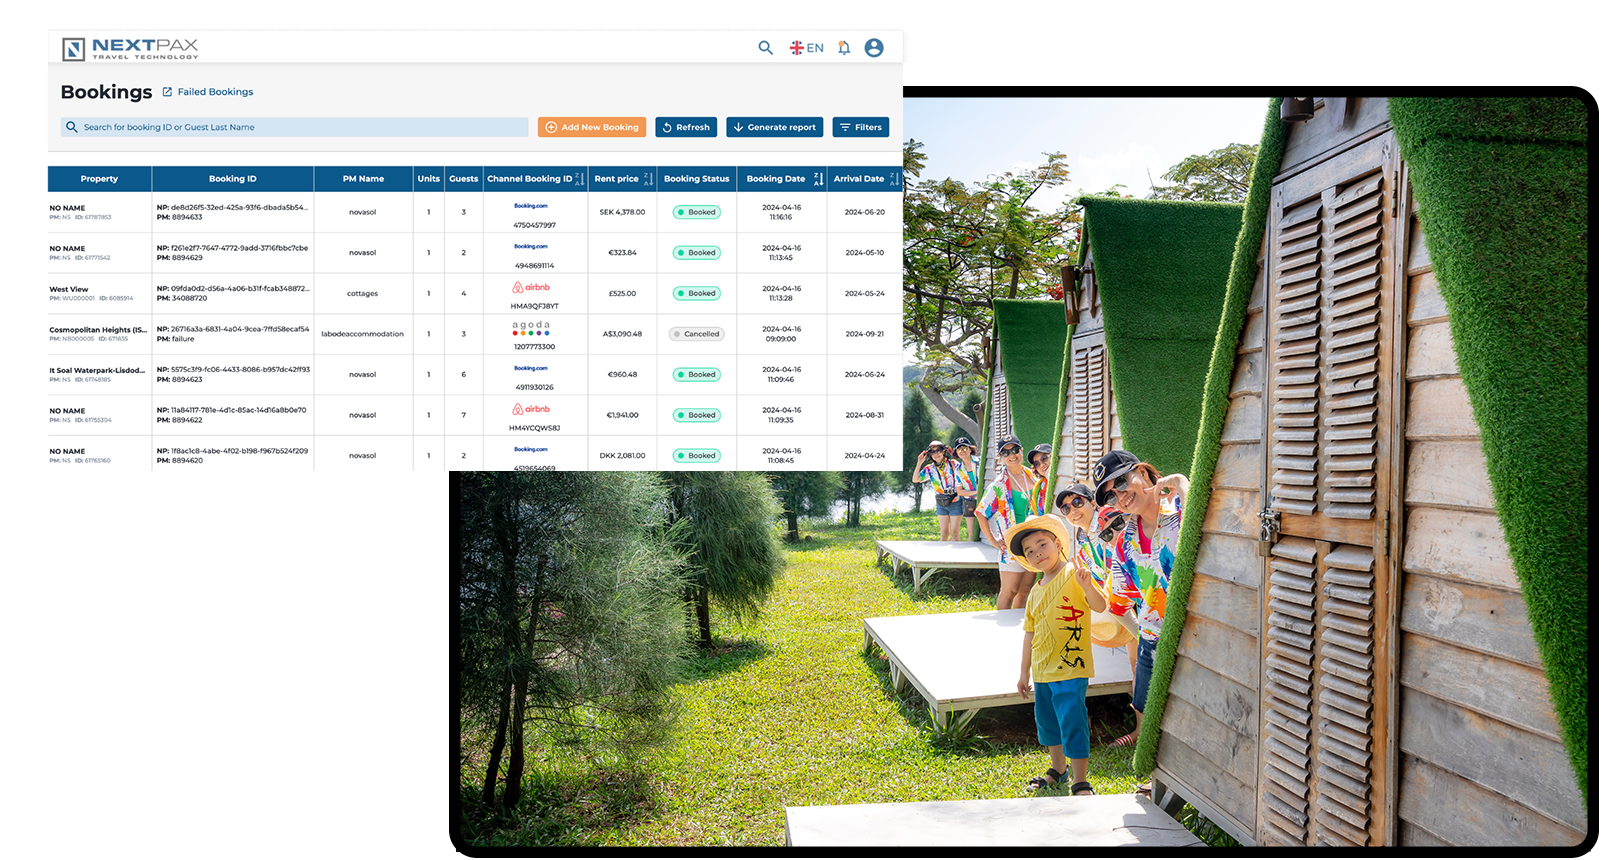Click the Booking Status column header
This screenshot has height=860, width=1623.
click(x=696, y=179)
